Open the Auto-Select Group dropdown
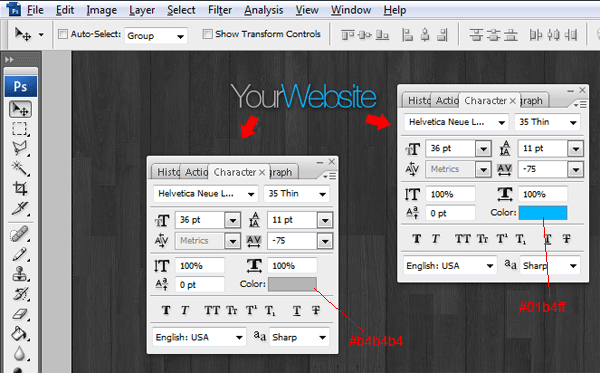Viewport: 600px width, 373px height. click(x=156, y=36)
